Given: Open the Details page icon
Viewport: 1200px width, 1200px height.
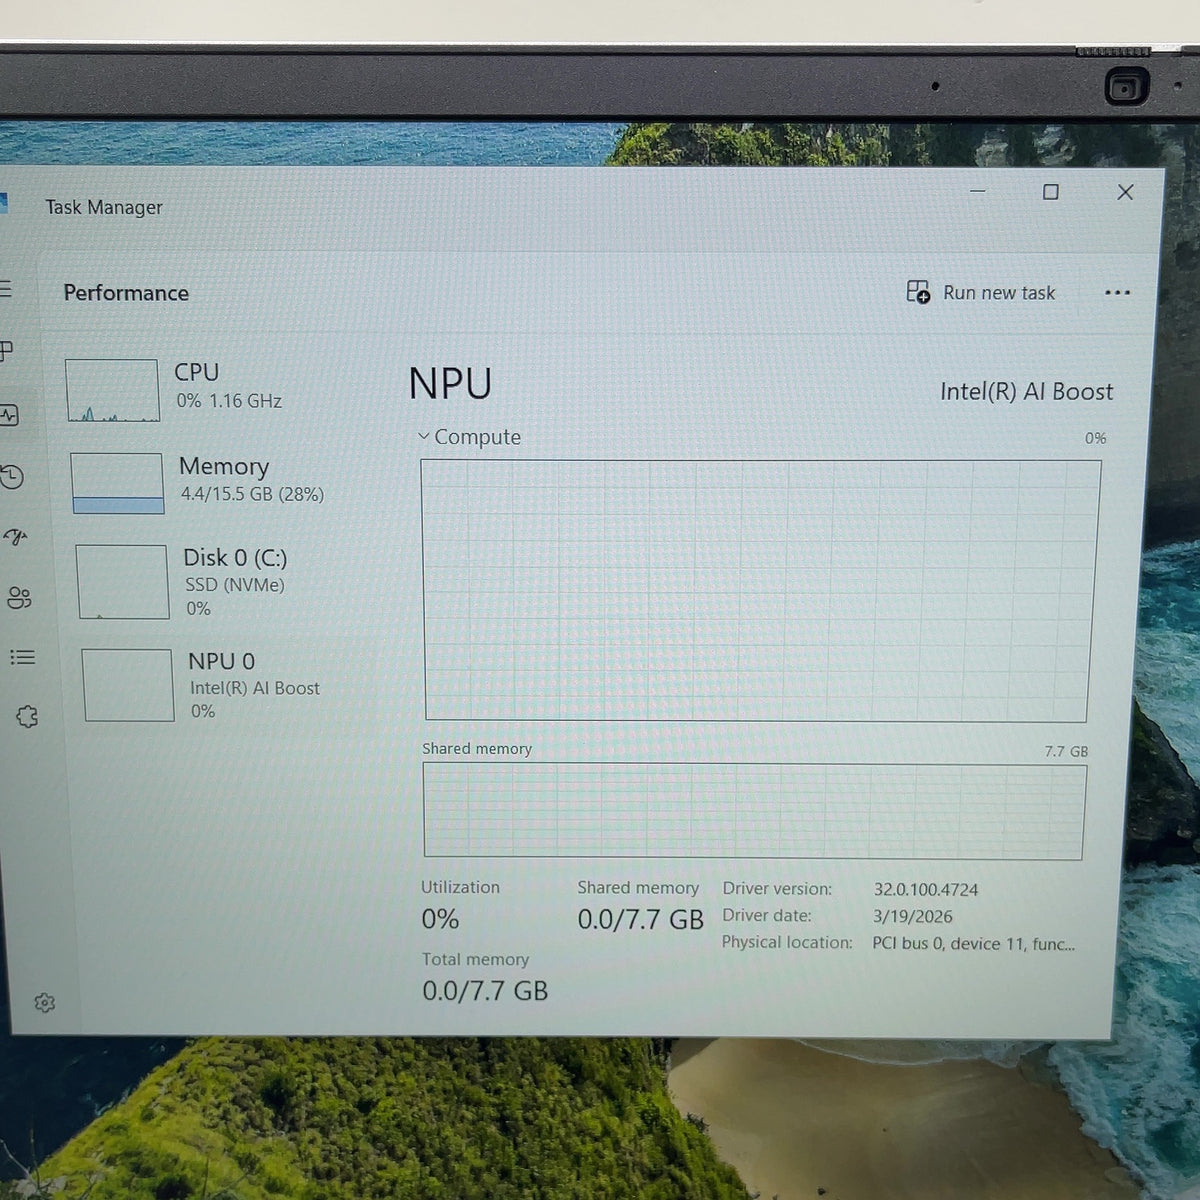Looking at the screenshot, I should [x=23, y=657].
